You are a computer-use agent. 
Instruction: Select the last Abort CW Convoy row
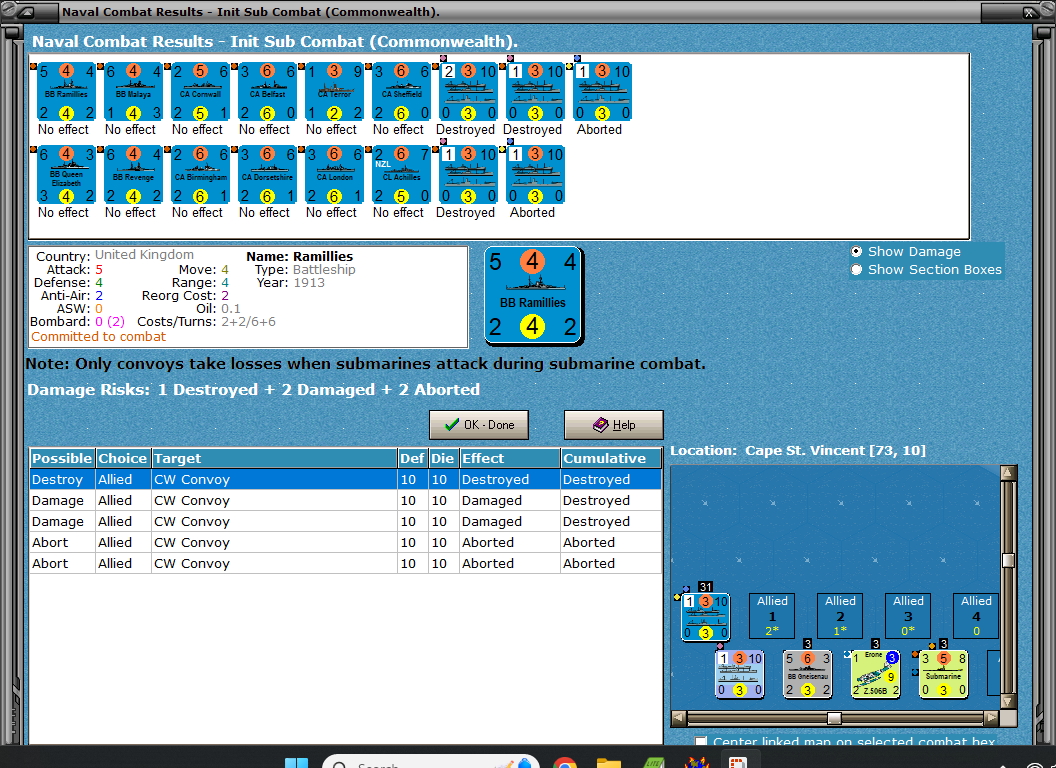(x=345, y=563)
